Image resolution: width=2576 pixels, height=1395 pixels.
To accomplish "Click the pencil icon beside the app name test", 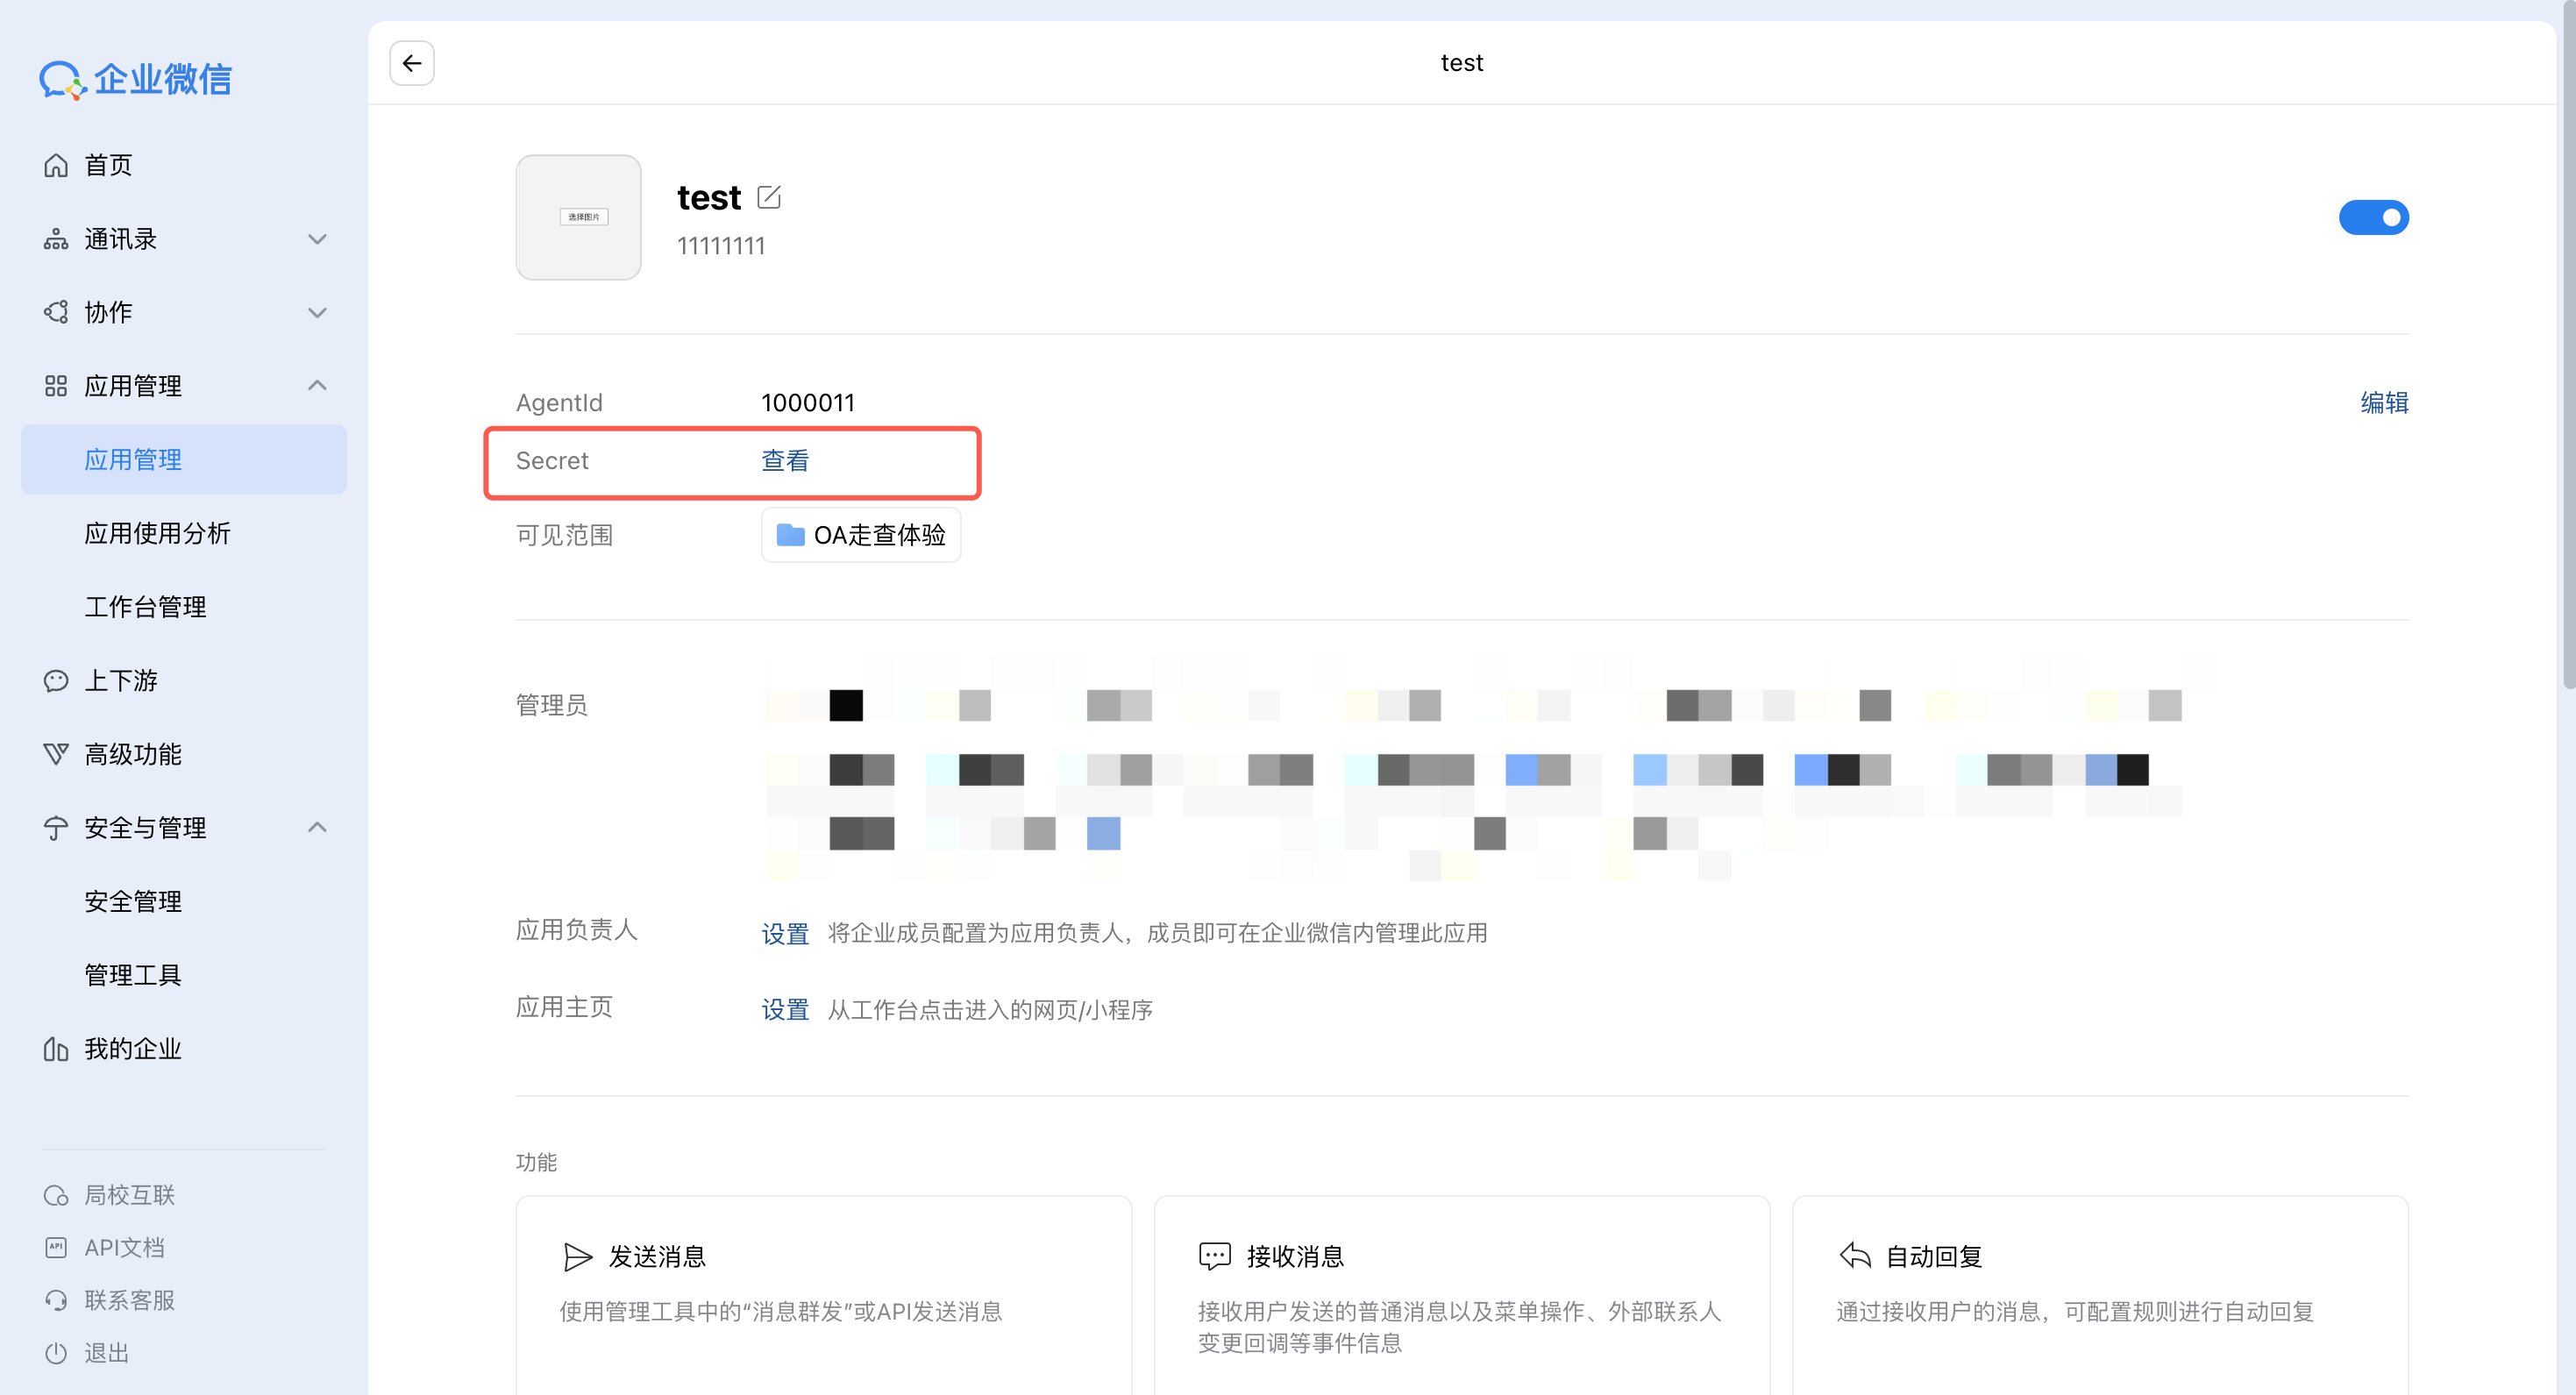I will 768,197.
